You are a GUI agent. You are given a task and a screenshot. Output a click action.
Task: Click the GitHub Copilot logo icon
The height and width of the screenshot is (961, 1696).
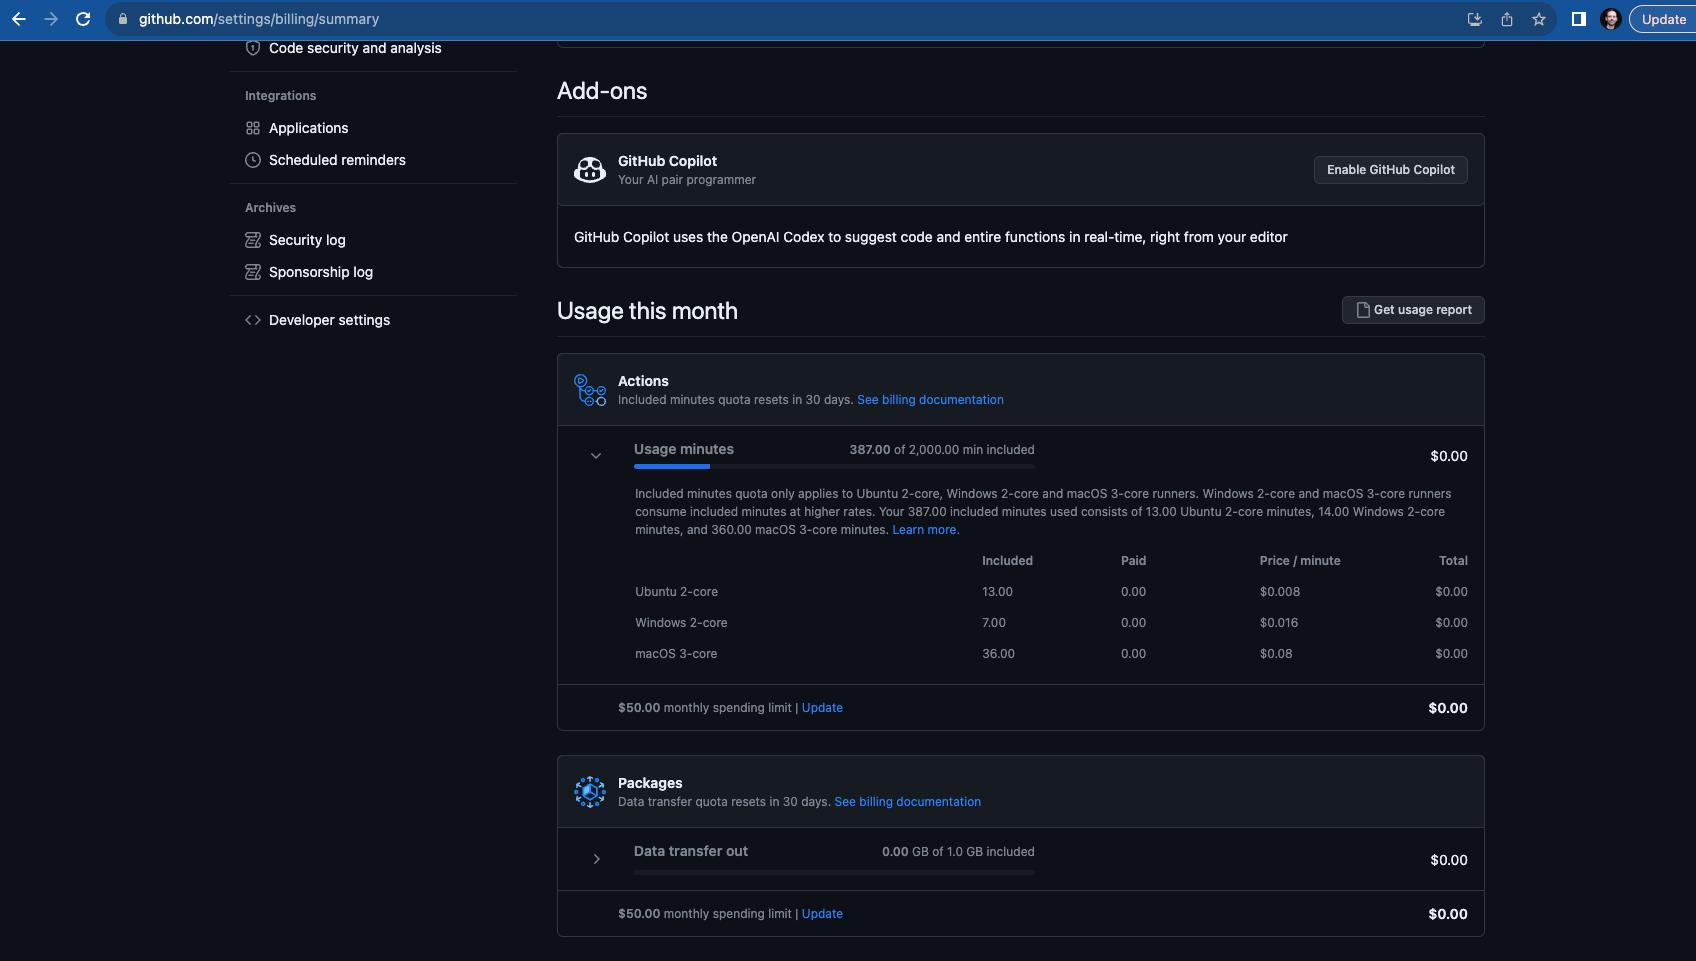click(590, 170)
